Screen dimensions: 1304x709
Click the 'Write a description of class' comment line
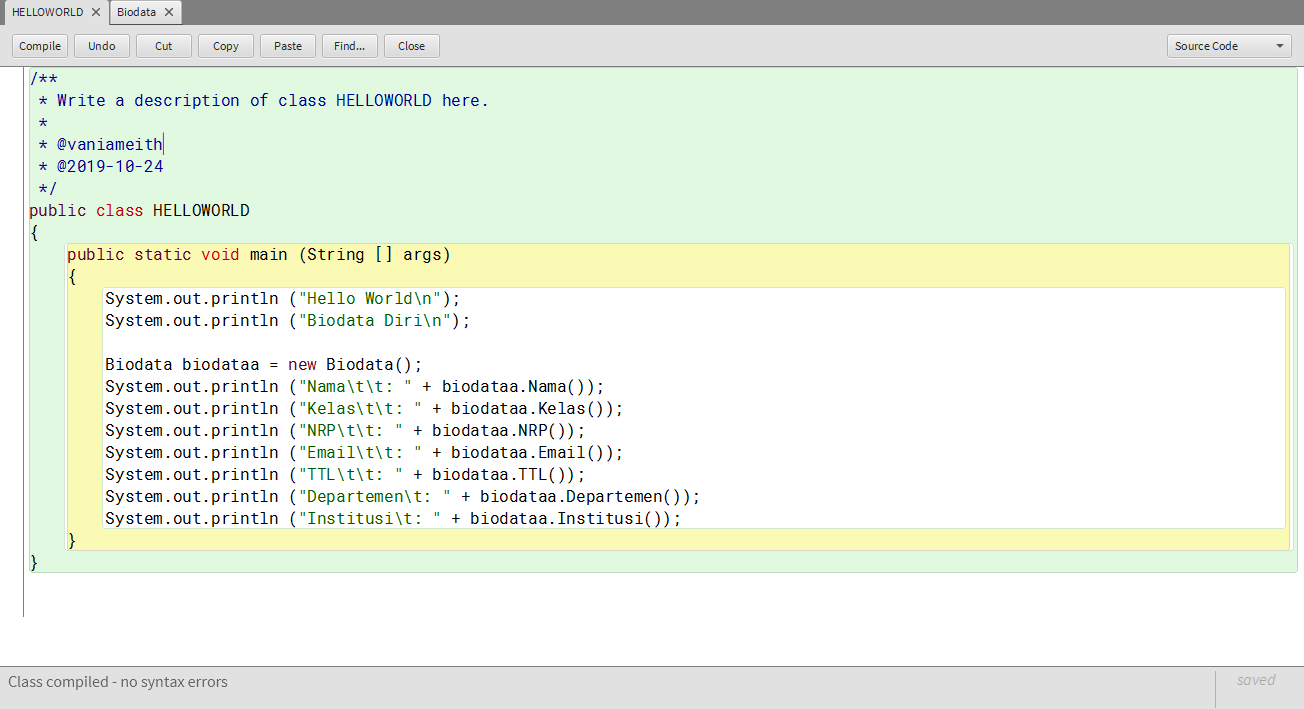[264, 100]
